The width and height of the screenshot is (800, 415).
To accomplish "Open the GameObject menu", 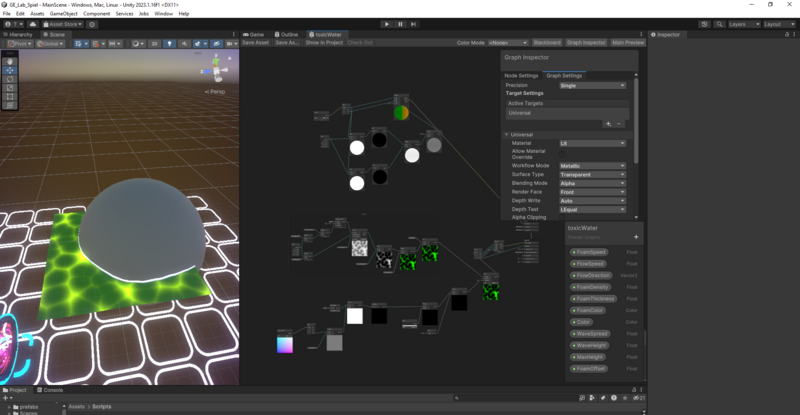I will [x=62, y=13].
